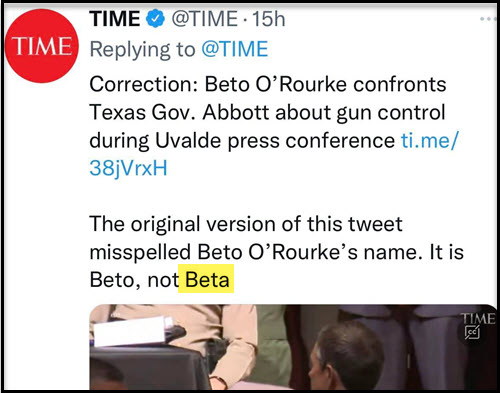Click the white paper stack in the video
Image resolution: width=500 pixels, height=393 pixels.
(133, 331)
